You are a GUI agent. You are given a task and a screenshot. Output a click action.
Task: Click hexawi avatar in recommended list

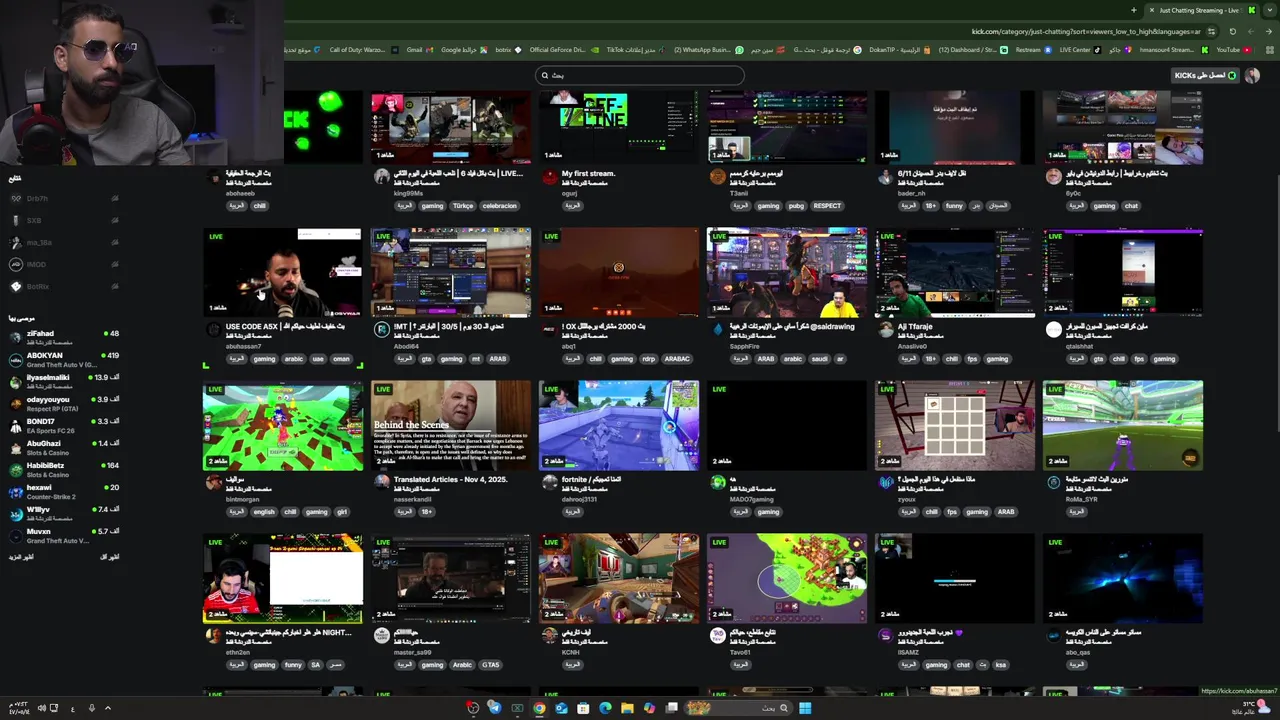click(x=16, y=492)
